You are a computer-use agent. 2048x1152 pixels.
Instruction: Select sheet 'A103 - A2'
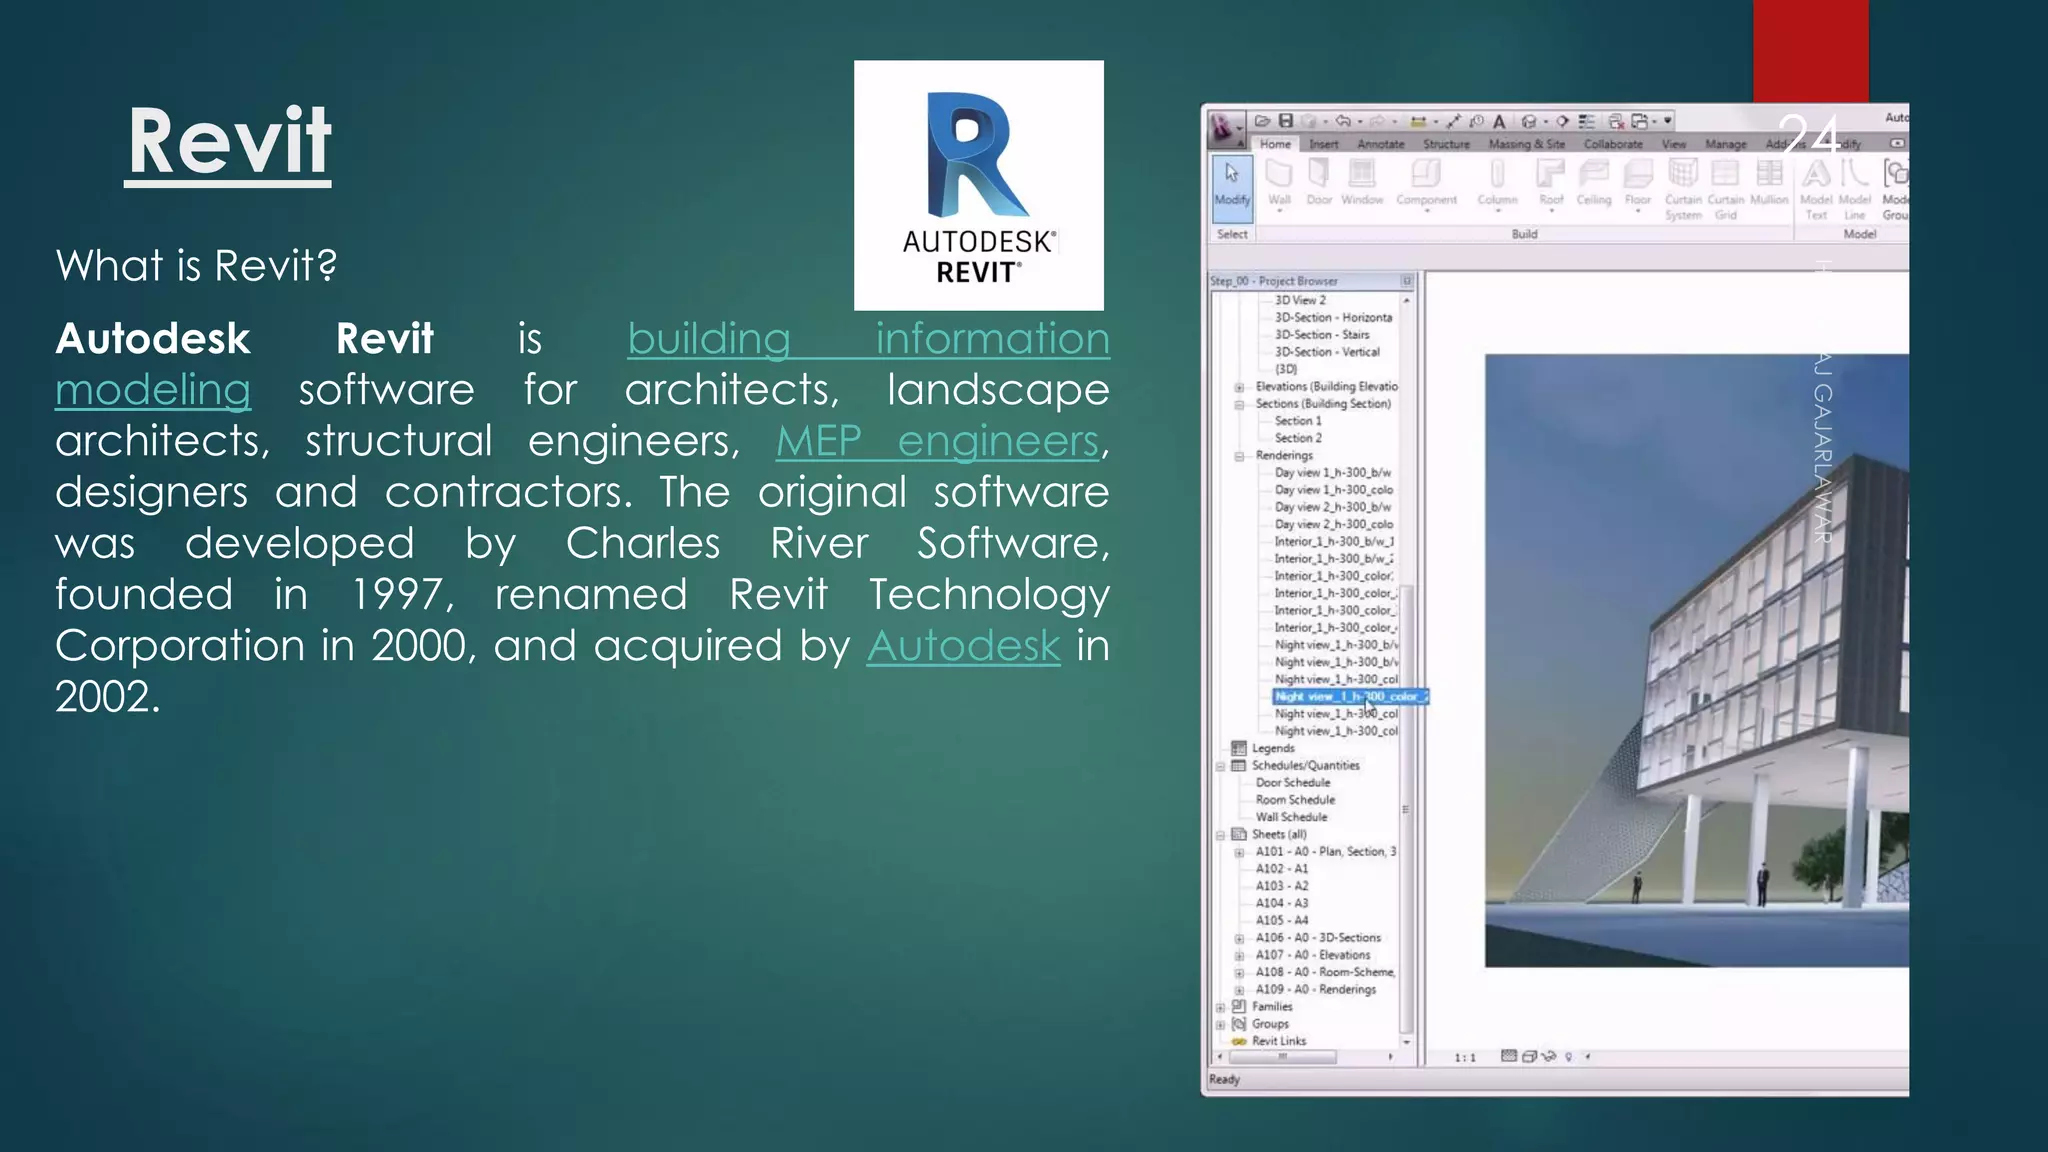(x=1282, y=886)
